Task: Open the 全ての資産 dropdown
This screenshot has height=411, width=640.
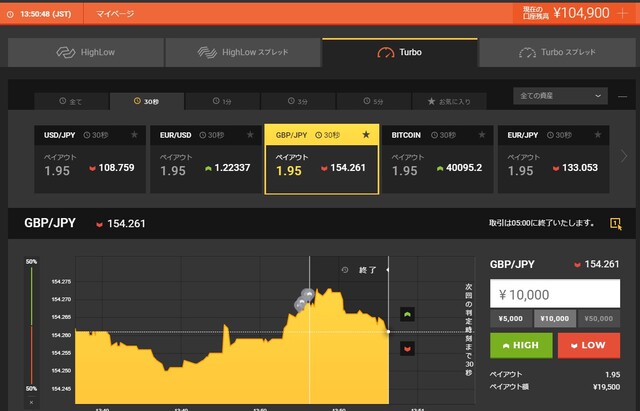Action: tap(560, 96)
